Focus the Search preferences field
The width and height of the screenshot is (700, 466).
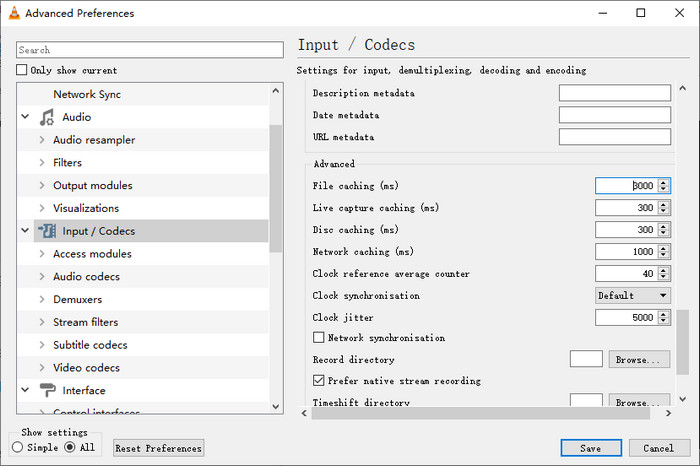[150, 50]
